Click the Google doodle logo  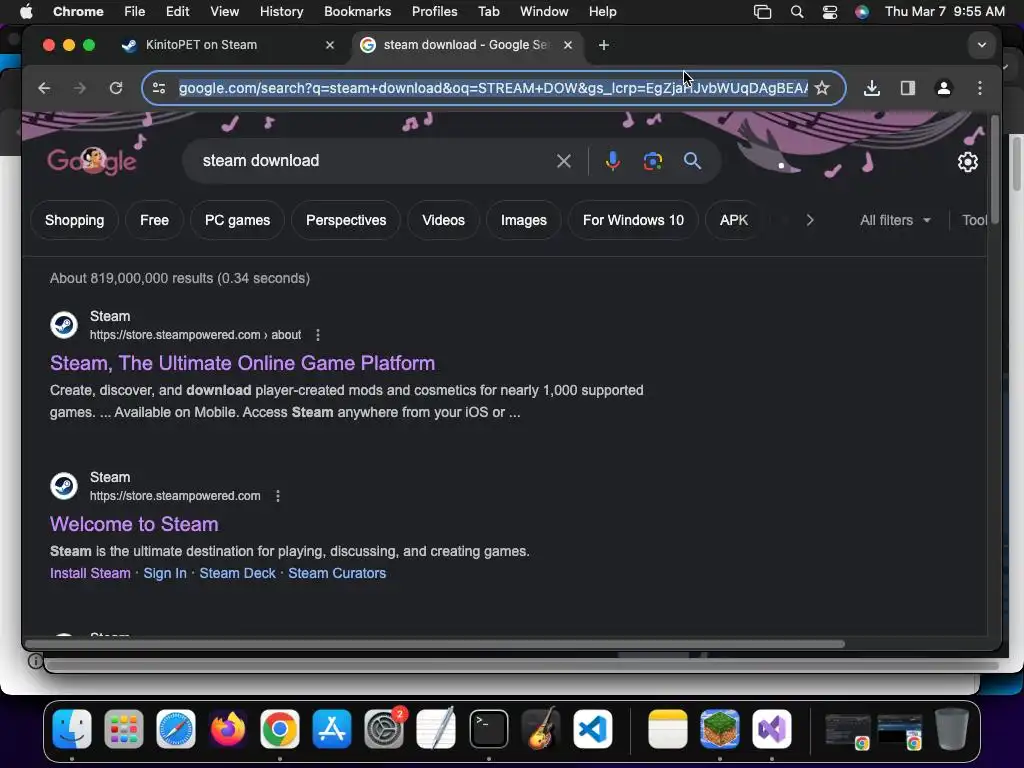coord(91,161)
